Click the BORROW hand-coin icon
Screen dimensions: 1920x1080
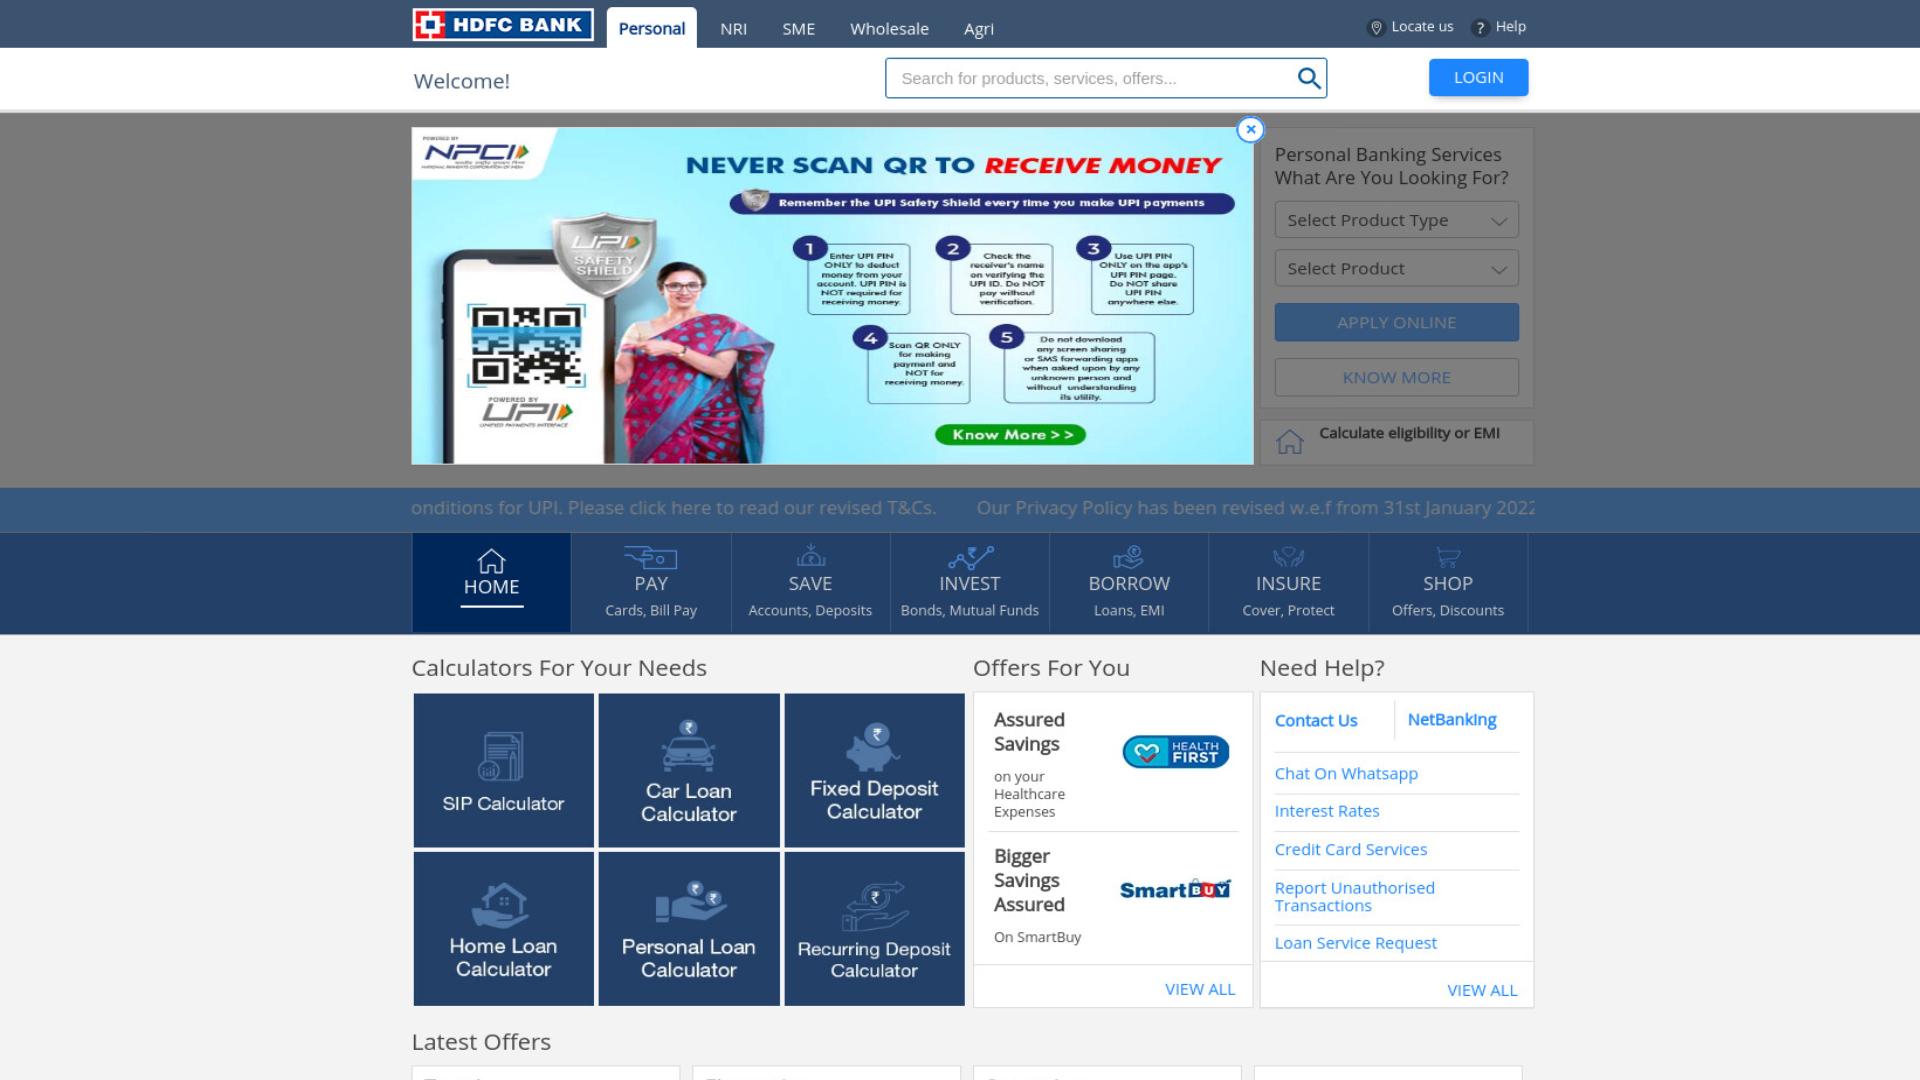point(1128,556)
